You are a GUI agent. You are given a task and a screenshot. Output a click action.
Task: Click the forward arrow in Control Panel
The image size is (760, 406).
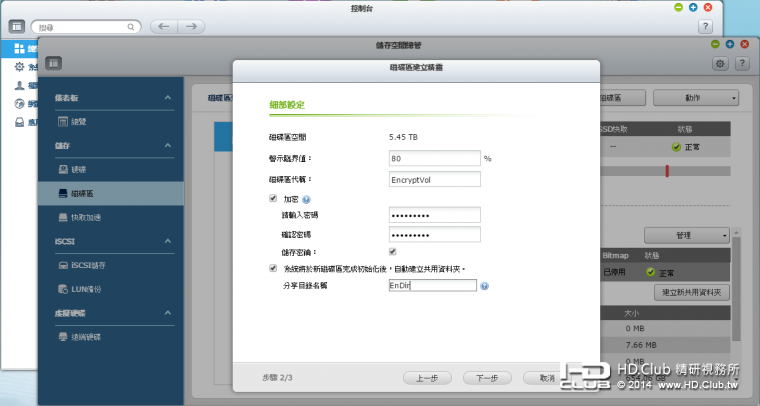tap(191, 27)
